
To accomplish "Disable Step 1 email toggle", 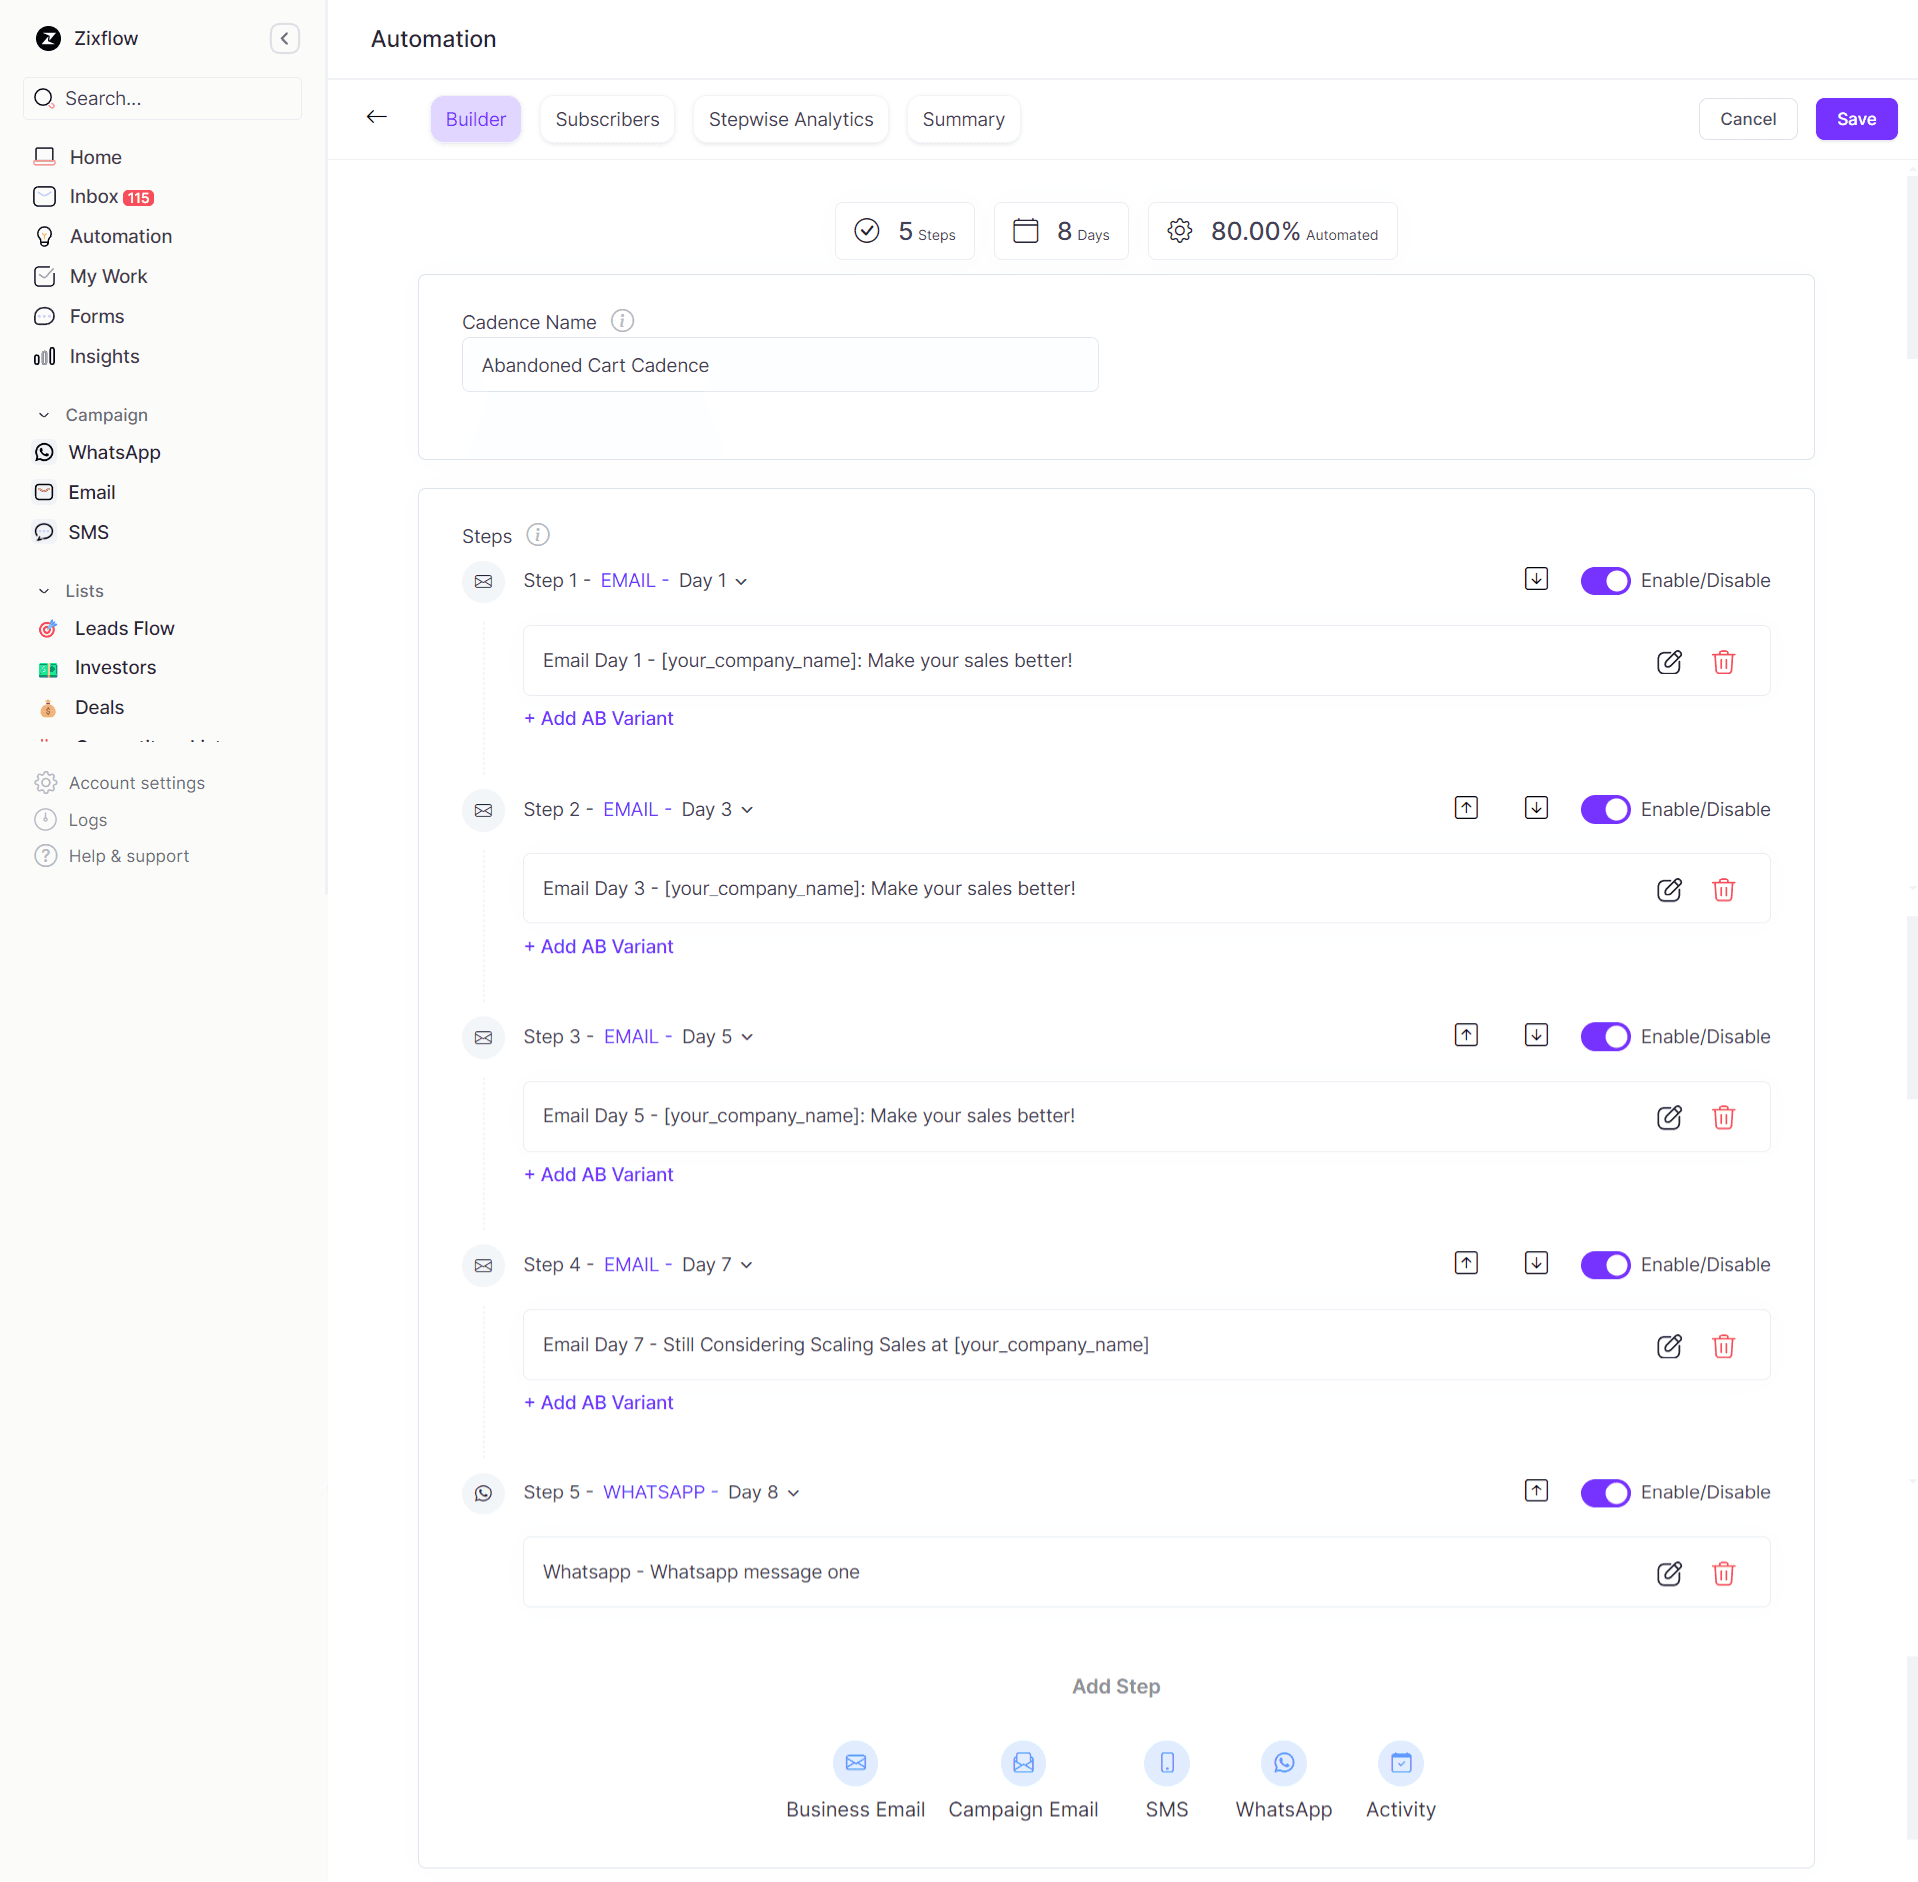I will point(1605,581).
